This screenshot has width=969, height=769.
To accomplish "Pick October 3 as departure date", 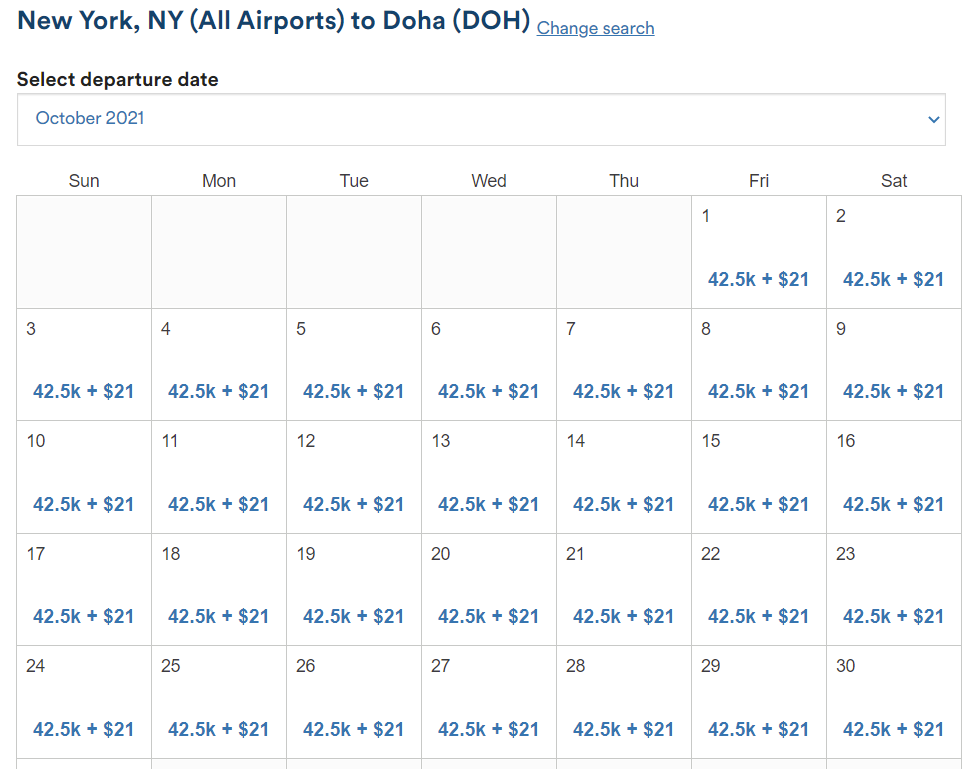I will [83, 391].
